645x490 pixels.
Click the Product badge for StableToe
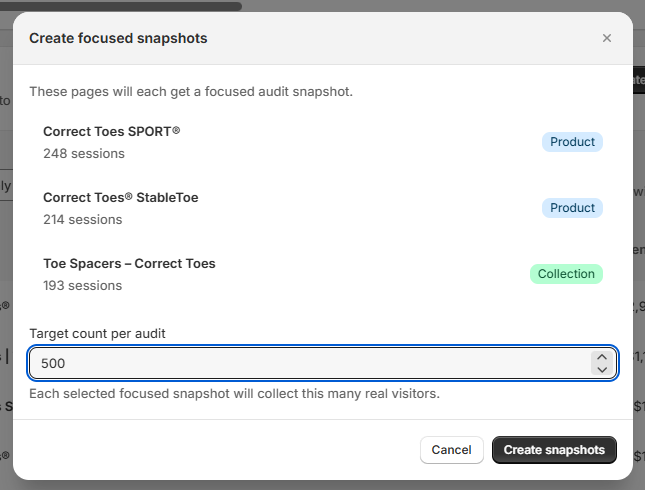click(x=572, y=208)
